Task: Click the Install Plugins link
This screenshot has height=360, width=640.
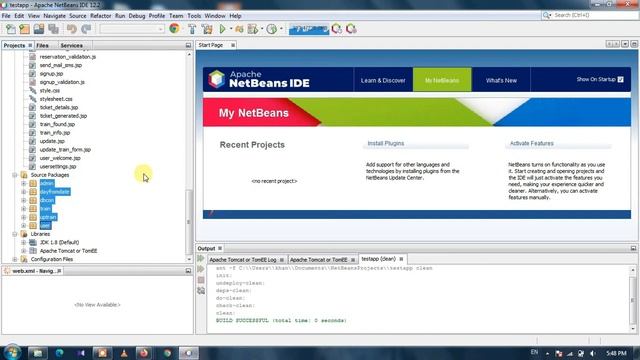Action: [x=386, y=143]
